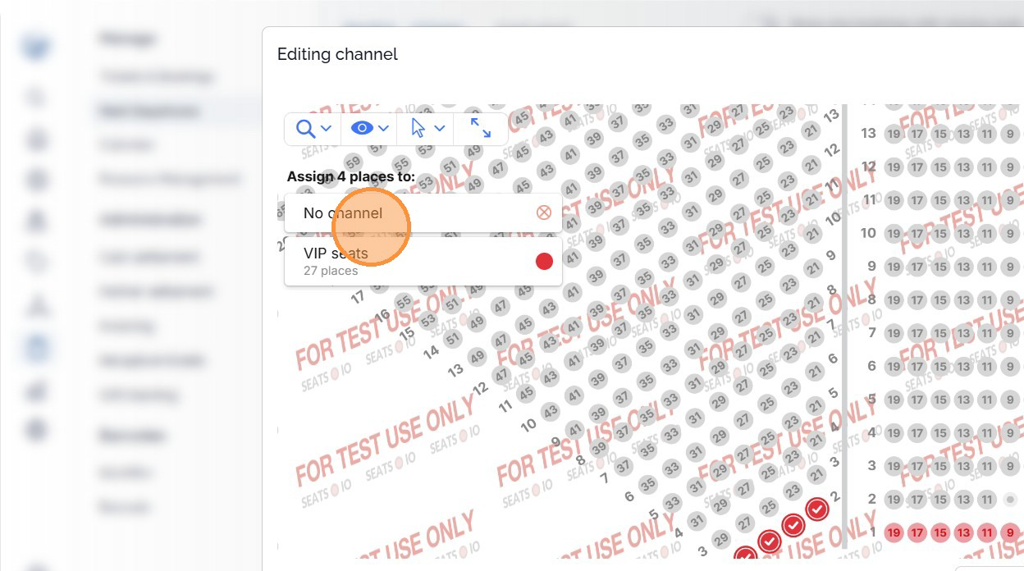Click the "27 places" count under VIP seats
1024x571 pixels.
tap(330, 270)
